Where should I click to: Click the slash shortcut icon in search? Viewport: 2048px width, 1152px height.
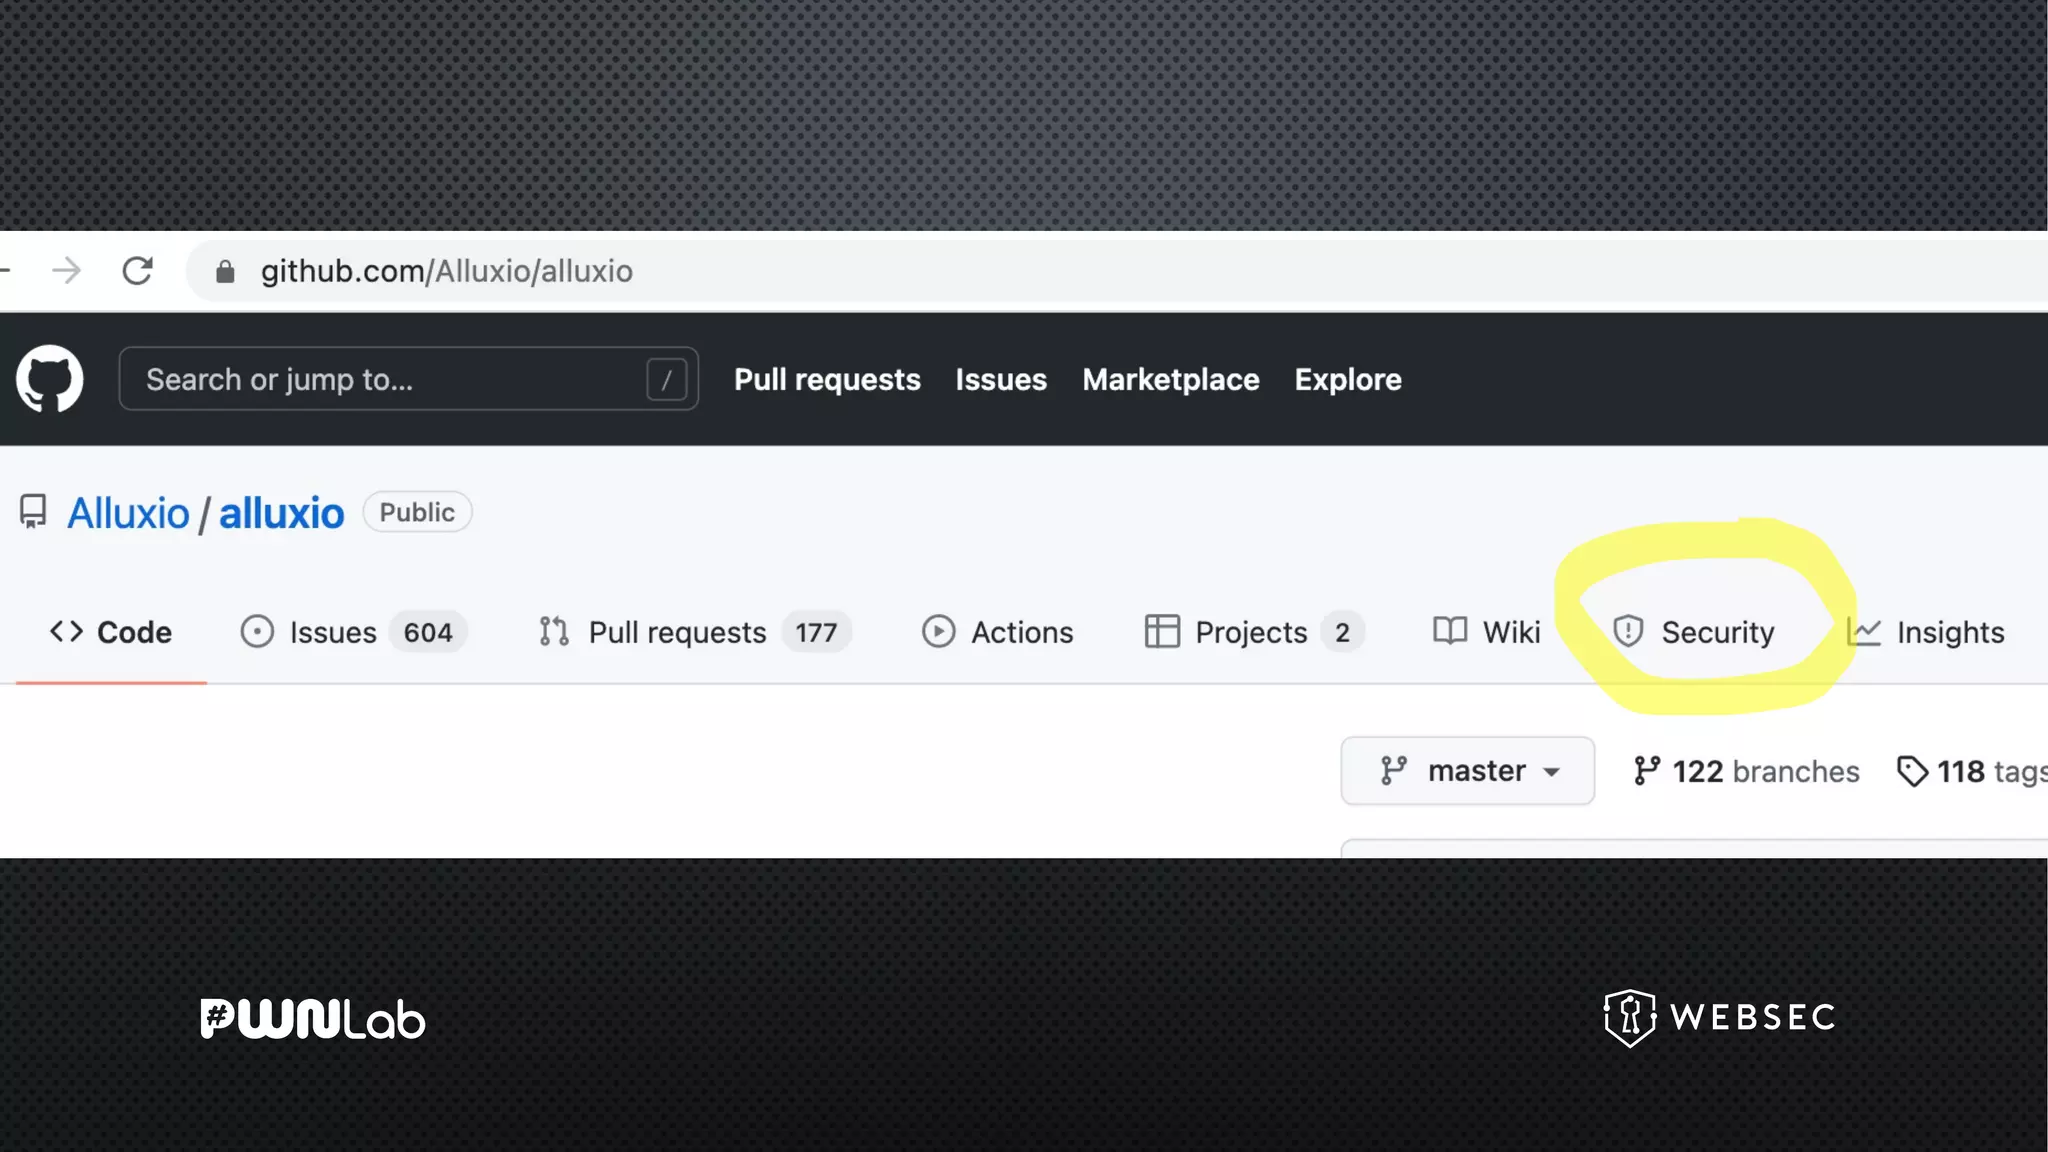click(x=666, y=379)
